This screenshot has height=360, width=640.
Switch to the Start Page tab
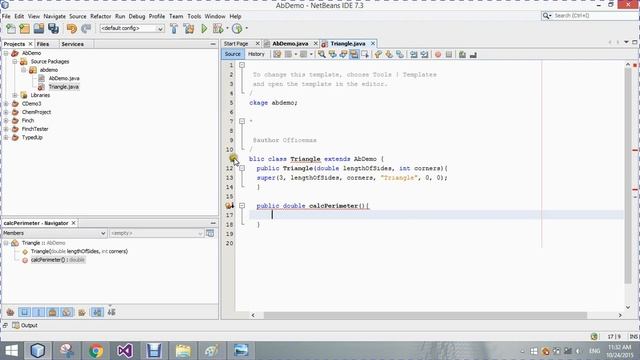[x=236, y=44]
